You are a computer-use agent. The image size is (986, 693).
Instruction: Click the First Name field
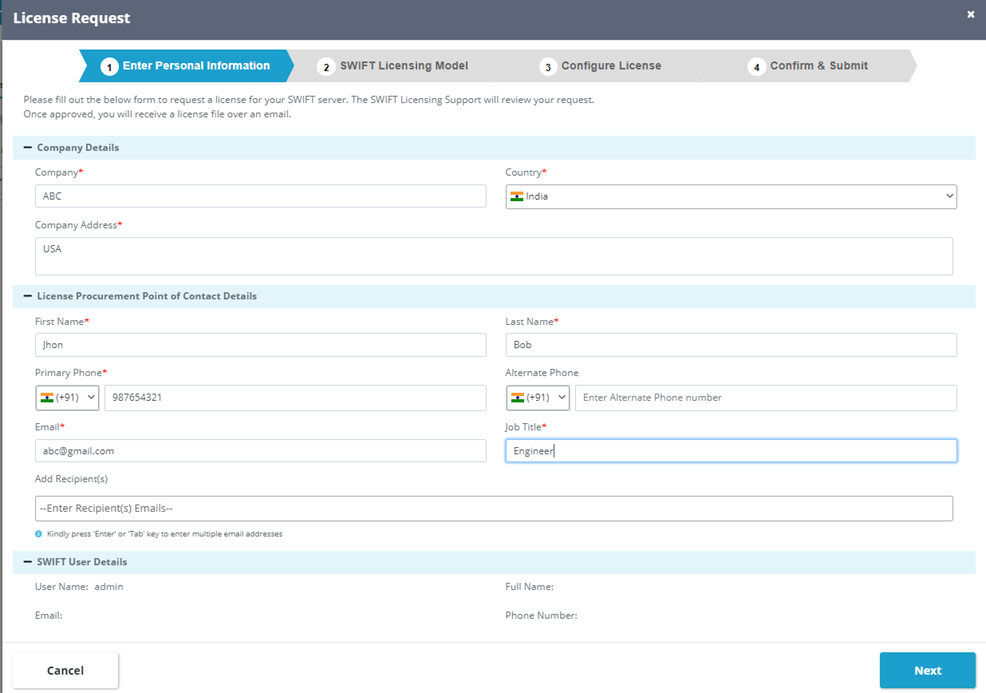(260, 345)
